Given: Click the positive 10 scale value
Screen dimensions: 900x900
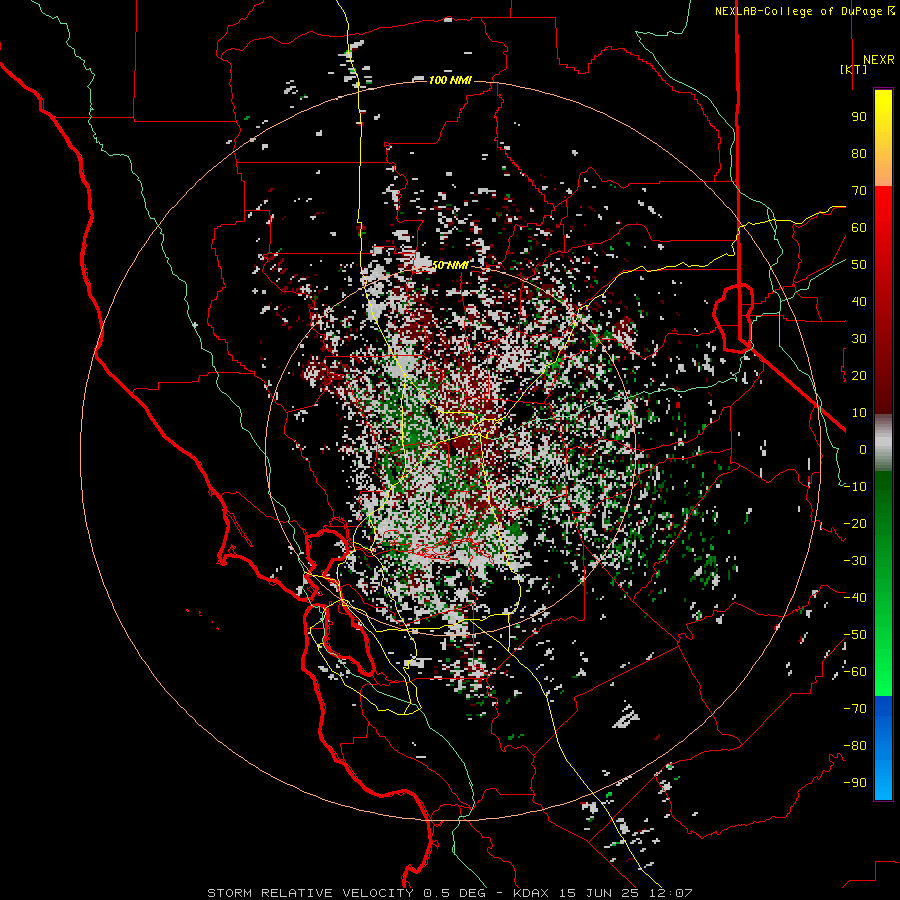Looking at the screenshot, I should point(859,413).
